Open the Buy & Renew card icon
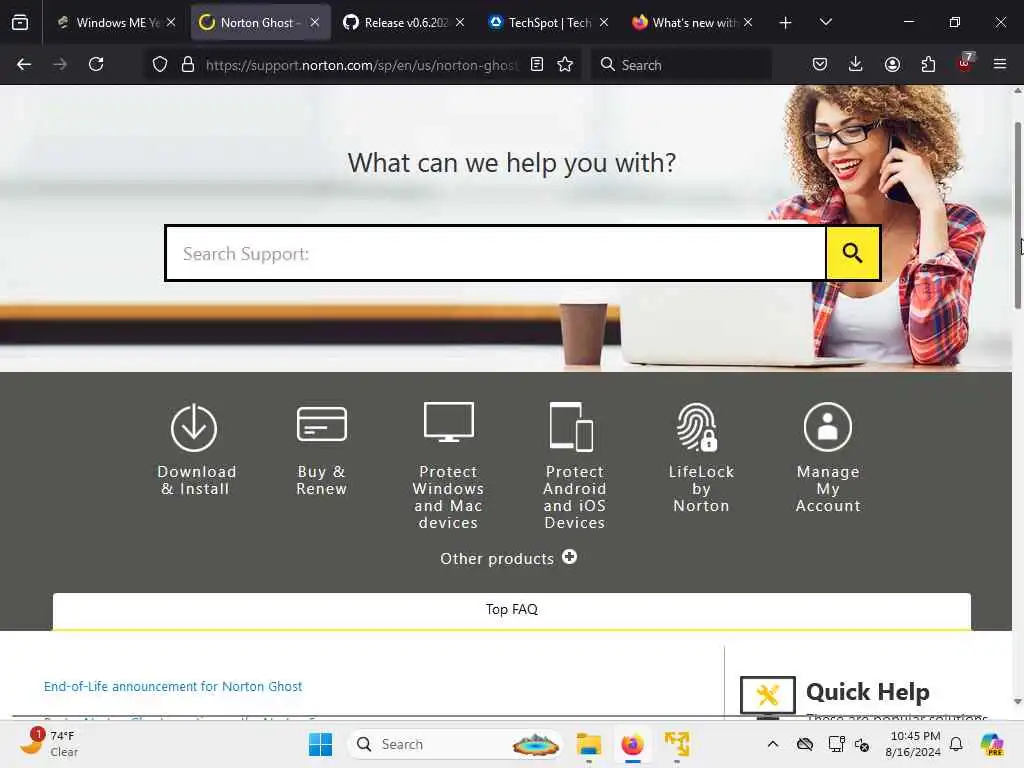 click(x=321, y=424)
